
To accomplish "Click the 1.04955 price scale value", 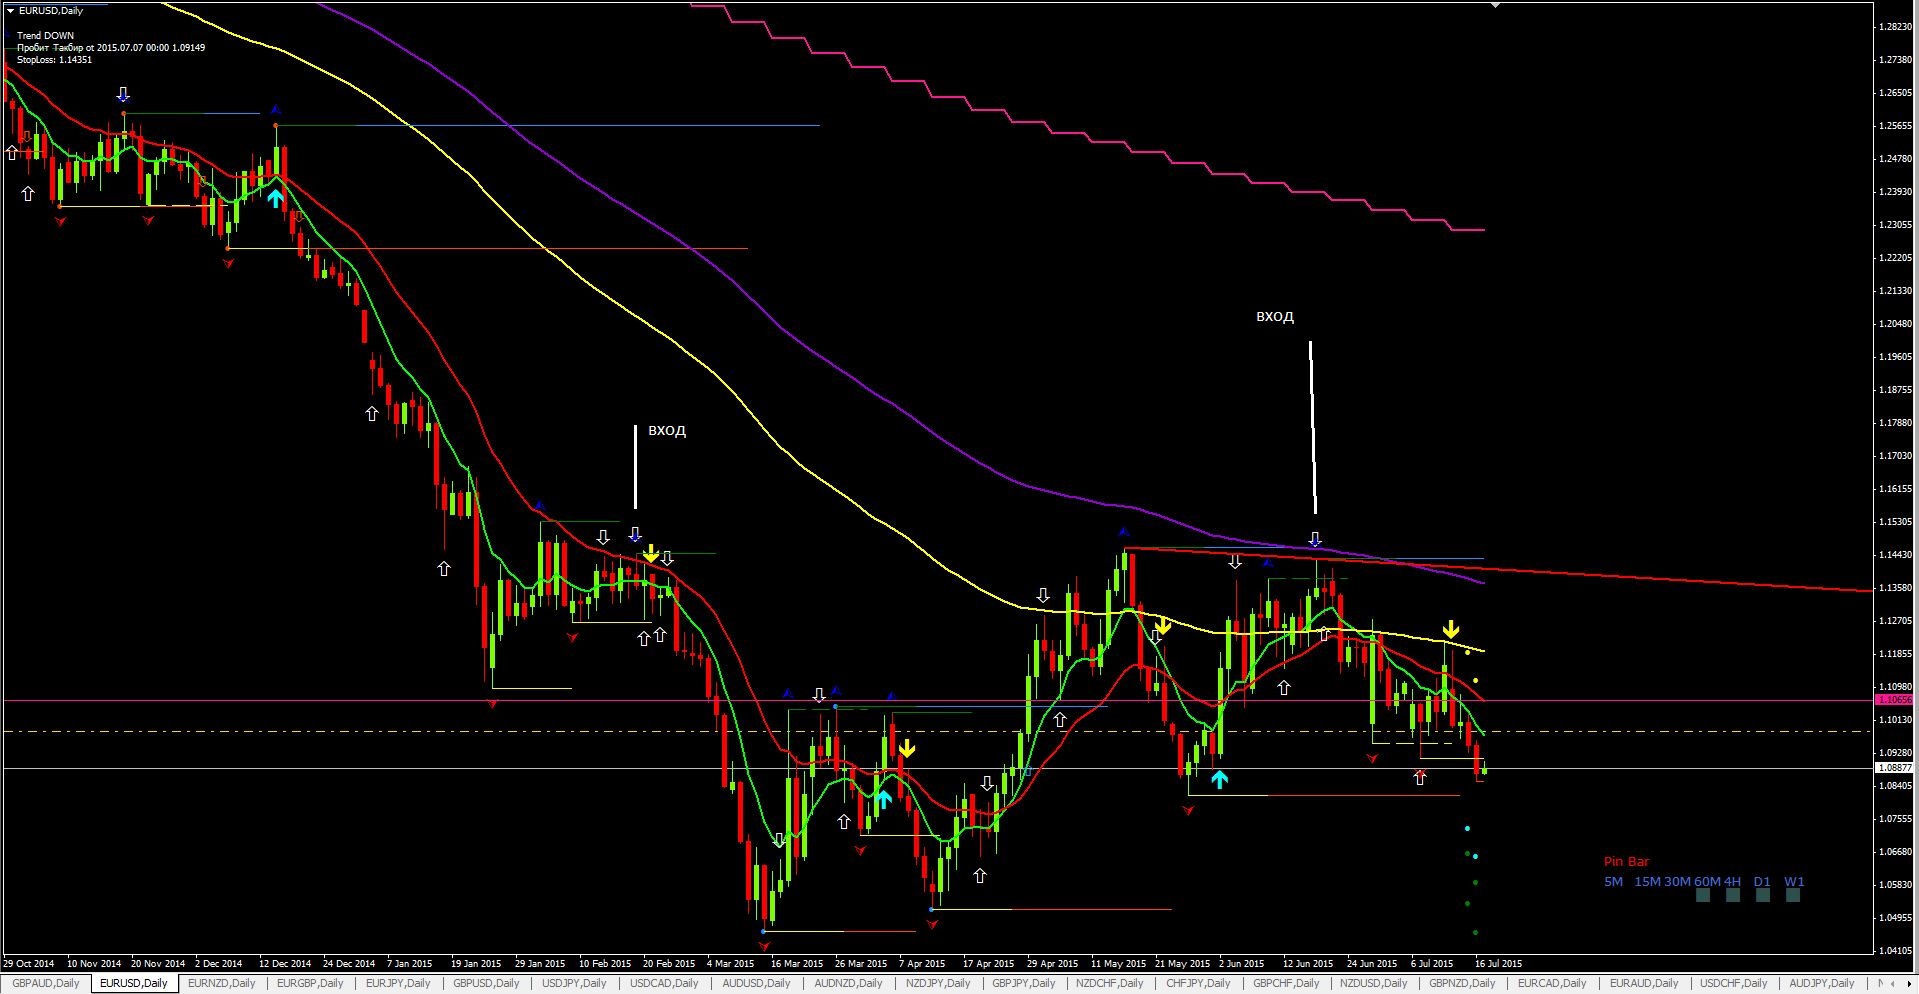I will [x=1896, y=917].
